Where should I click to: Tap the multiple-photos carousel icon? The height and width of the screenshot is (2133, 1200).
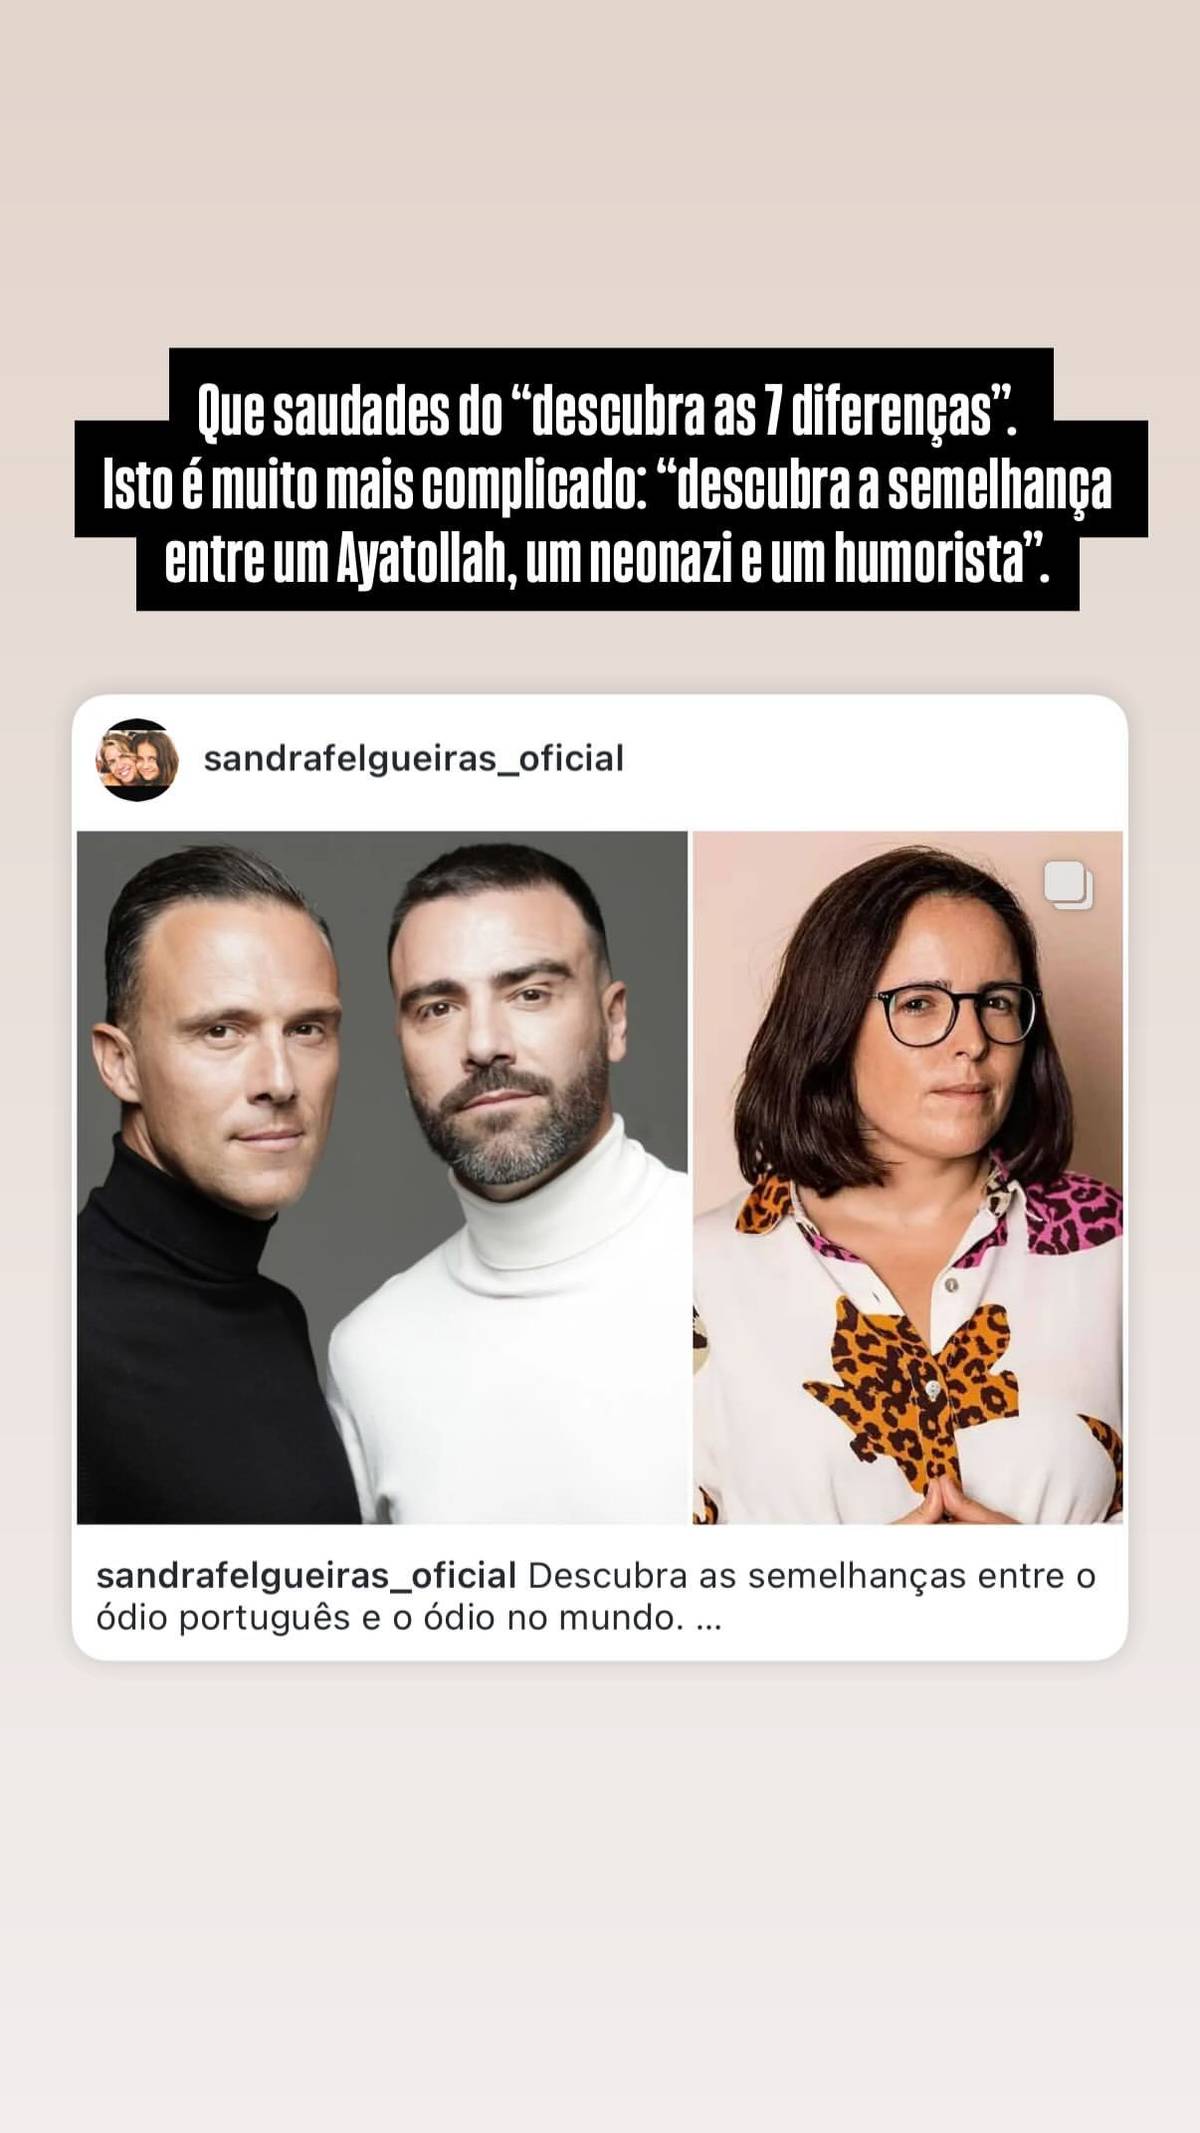click(1068, 885)
